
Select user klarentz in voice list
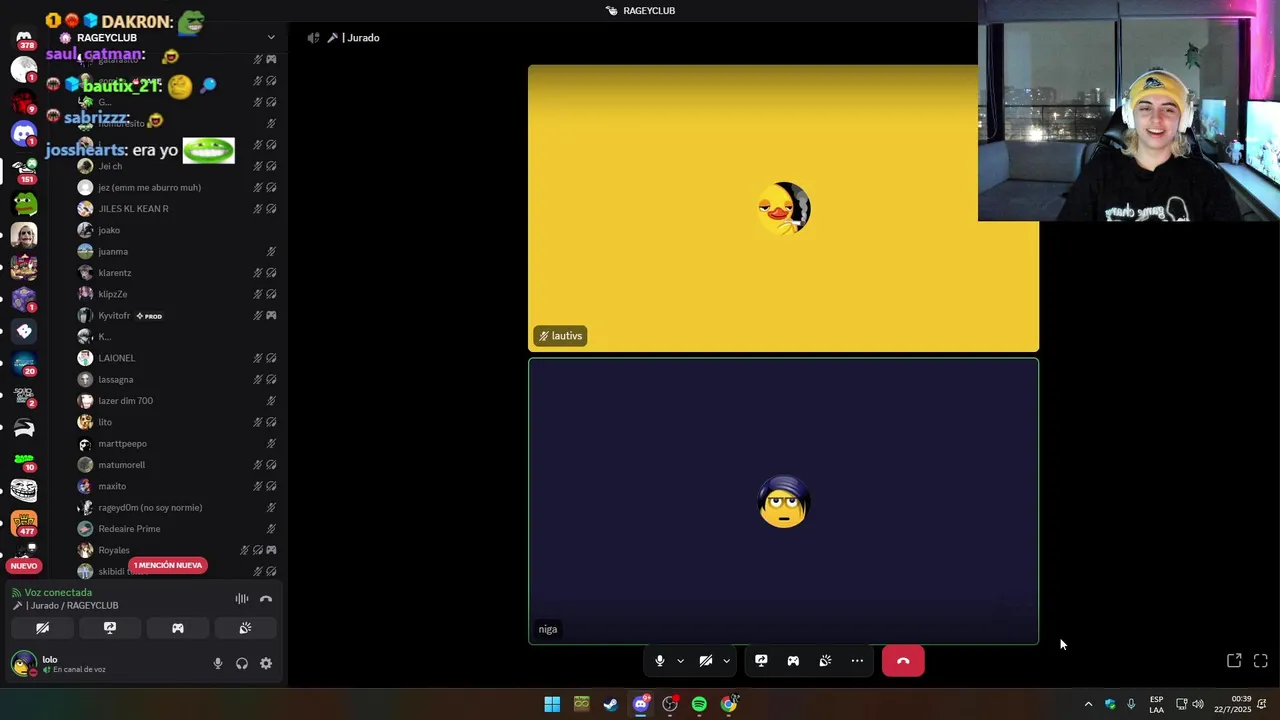pyautogui.click(x=114, y=273)
